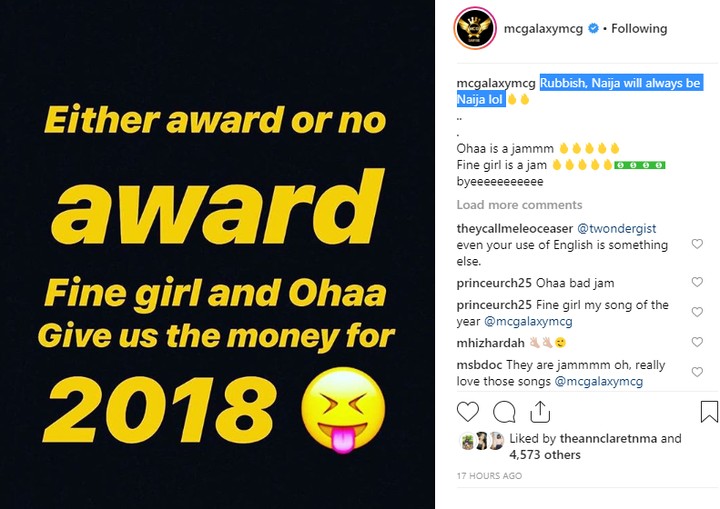View the 4,573 others who liked

click(x=545, y=455)
